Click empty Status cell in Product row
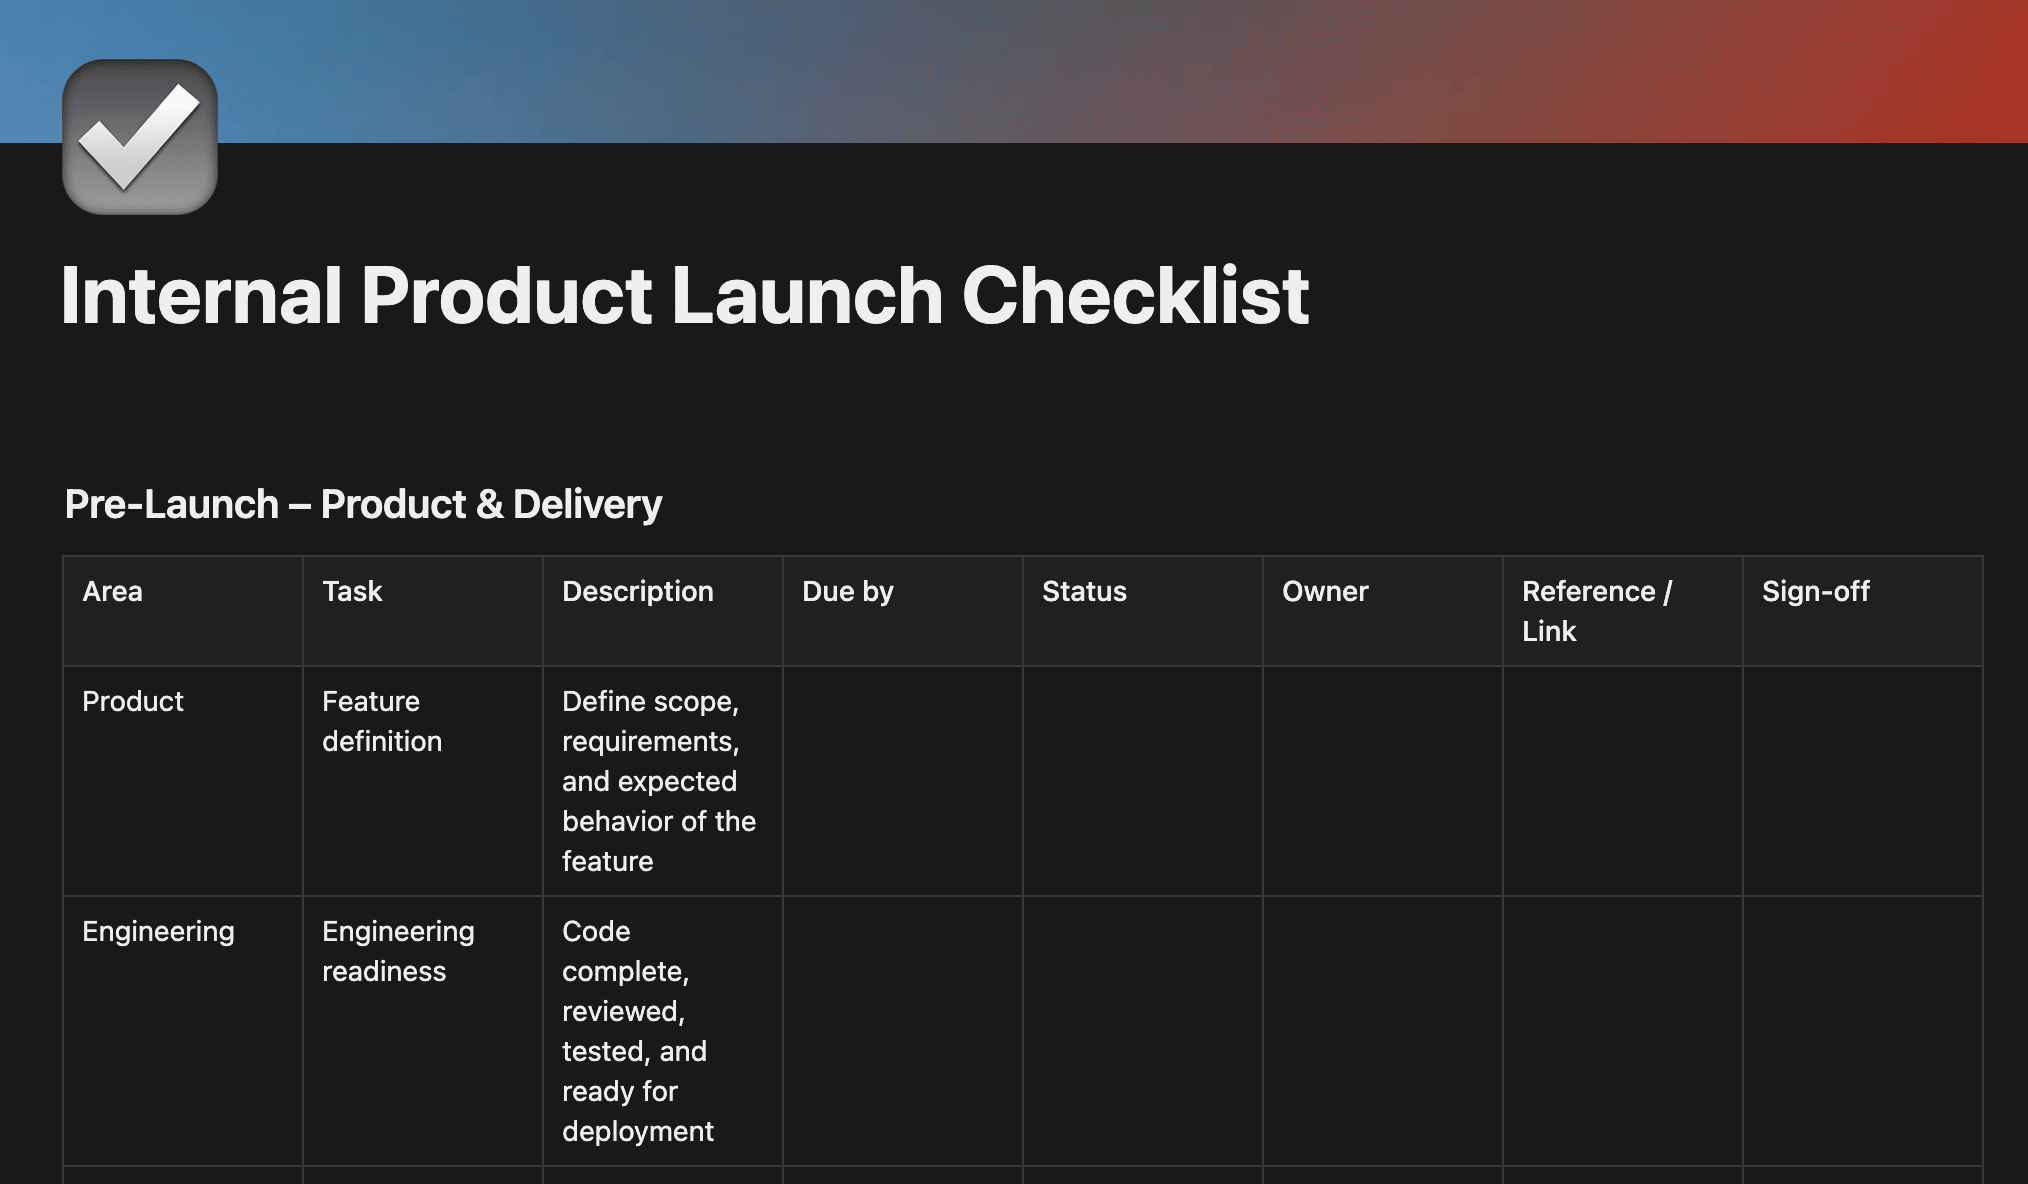The height and width of the screenshot is (1184, 2028). pyautogui.click(x=1142, y=781)
